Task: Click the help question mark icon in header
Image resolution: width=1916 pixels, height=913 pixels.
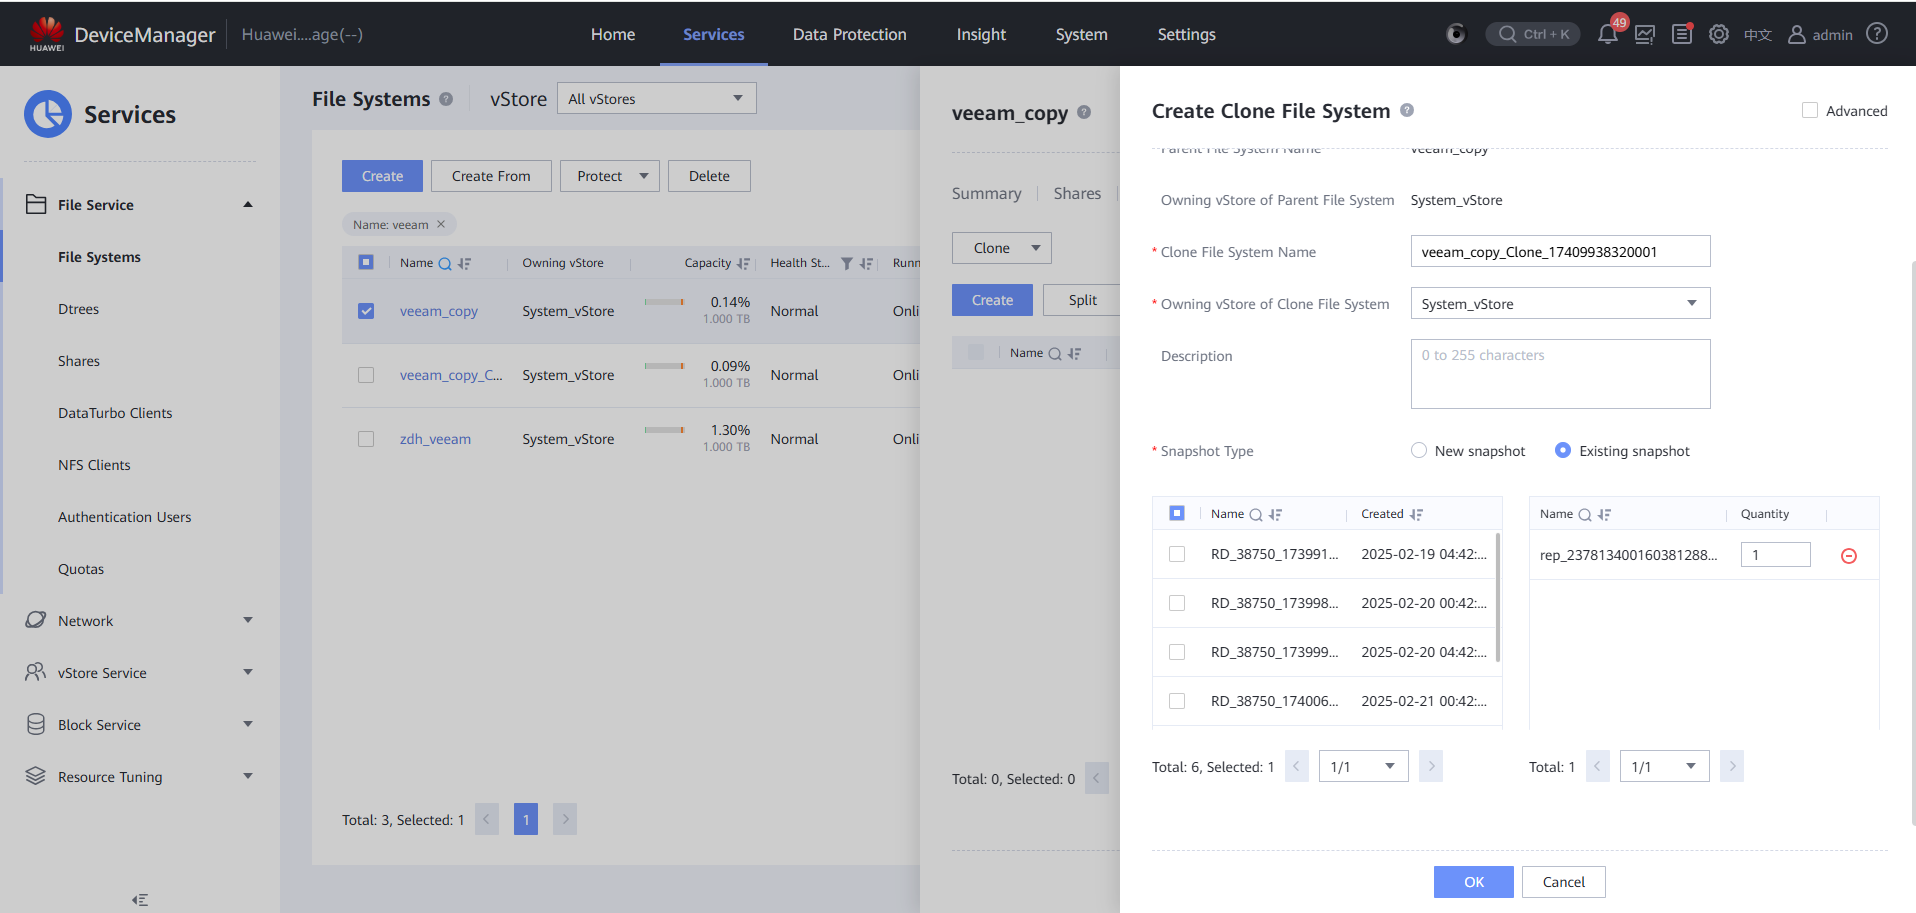Action: pos(1877,34)
